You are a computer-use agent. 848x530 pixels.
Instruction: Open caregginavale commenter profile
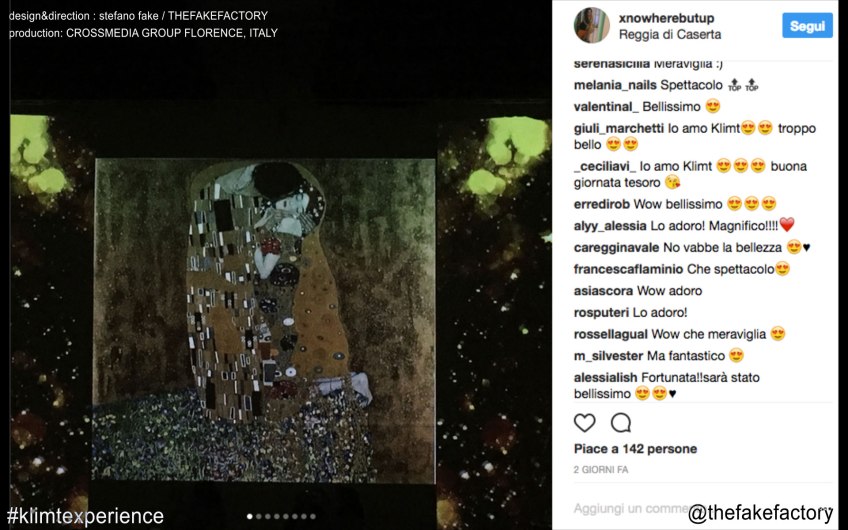(x=616, y=247)
